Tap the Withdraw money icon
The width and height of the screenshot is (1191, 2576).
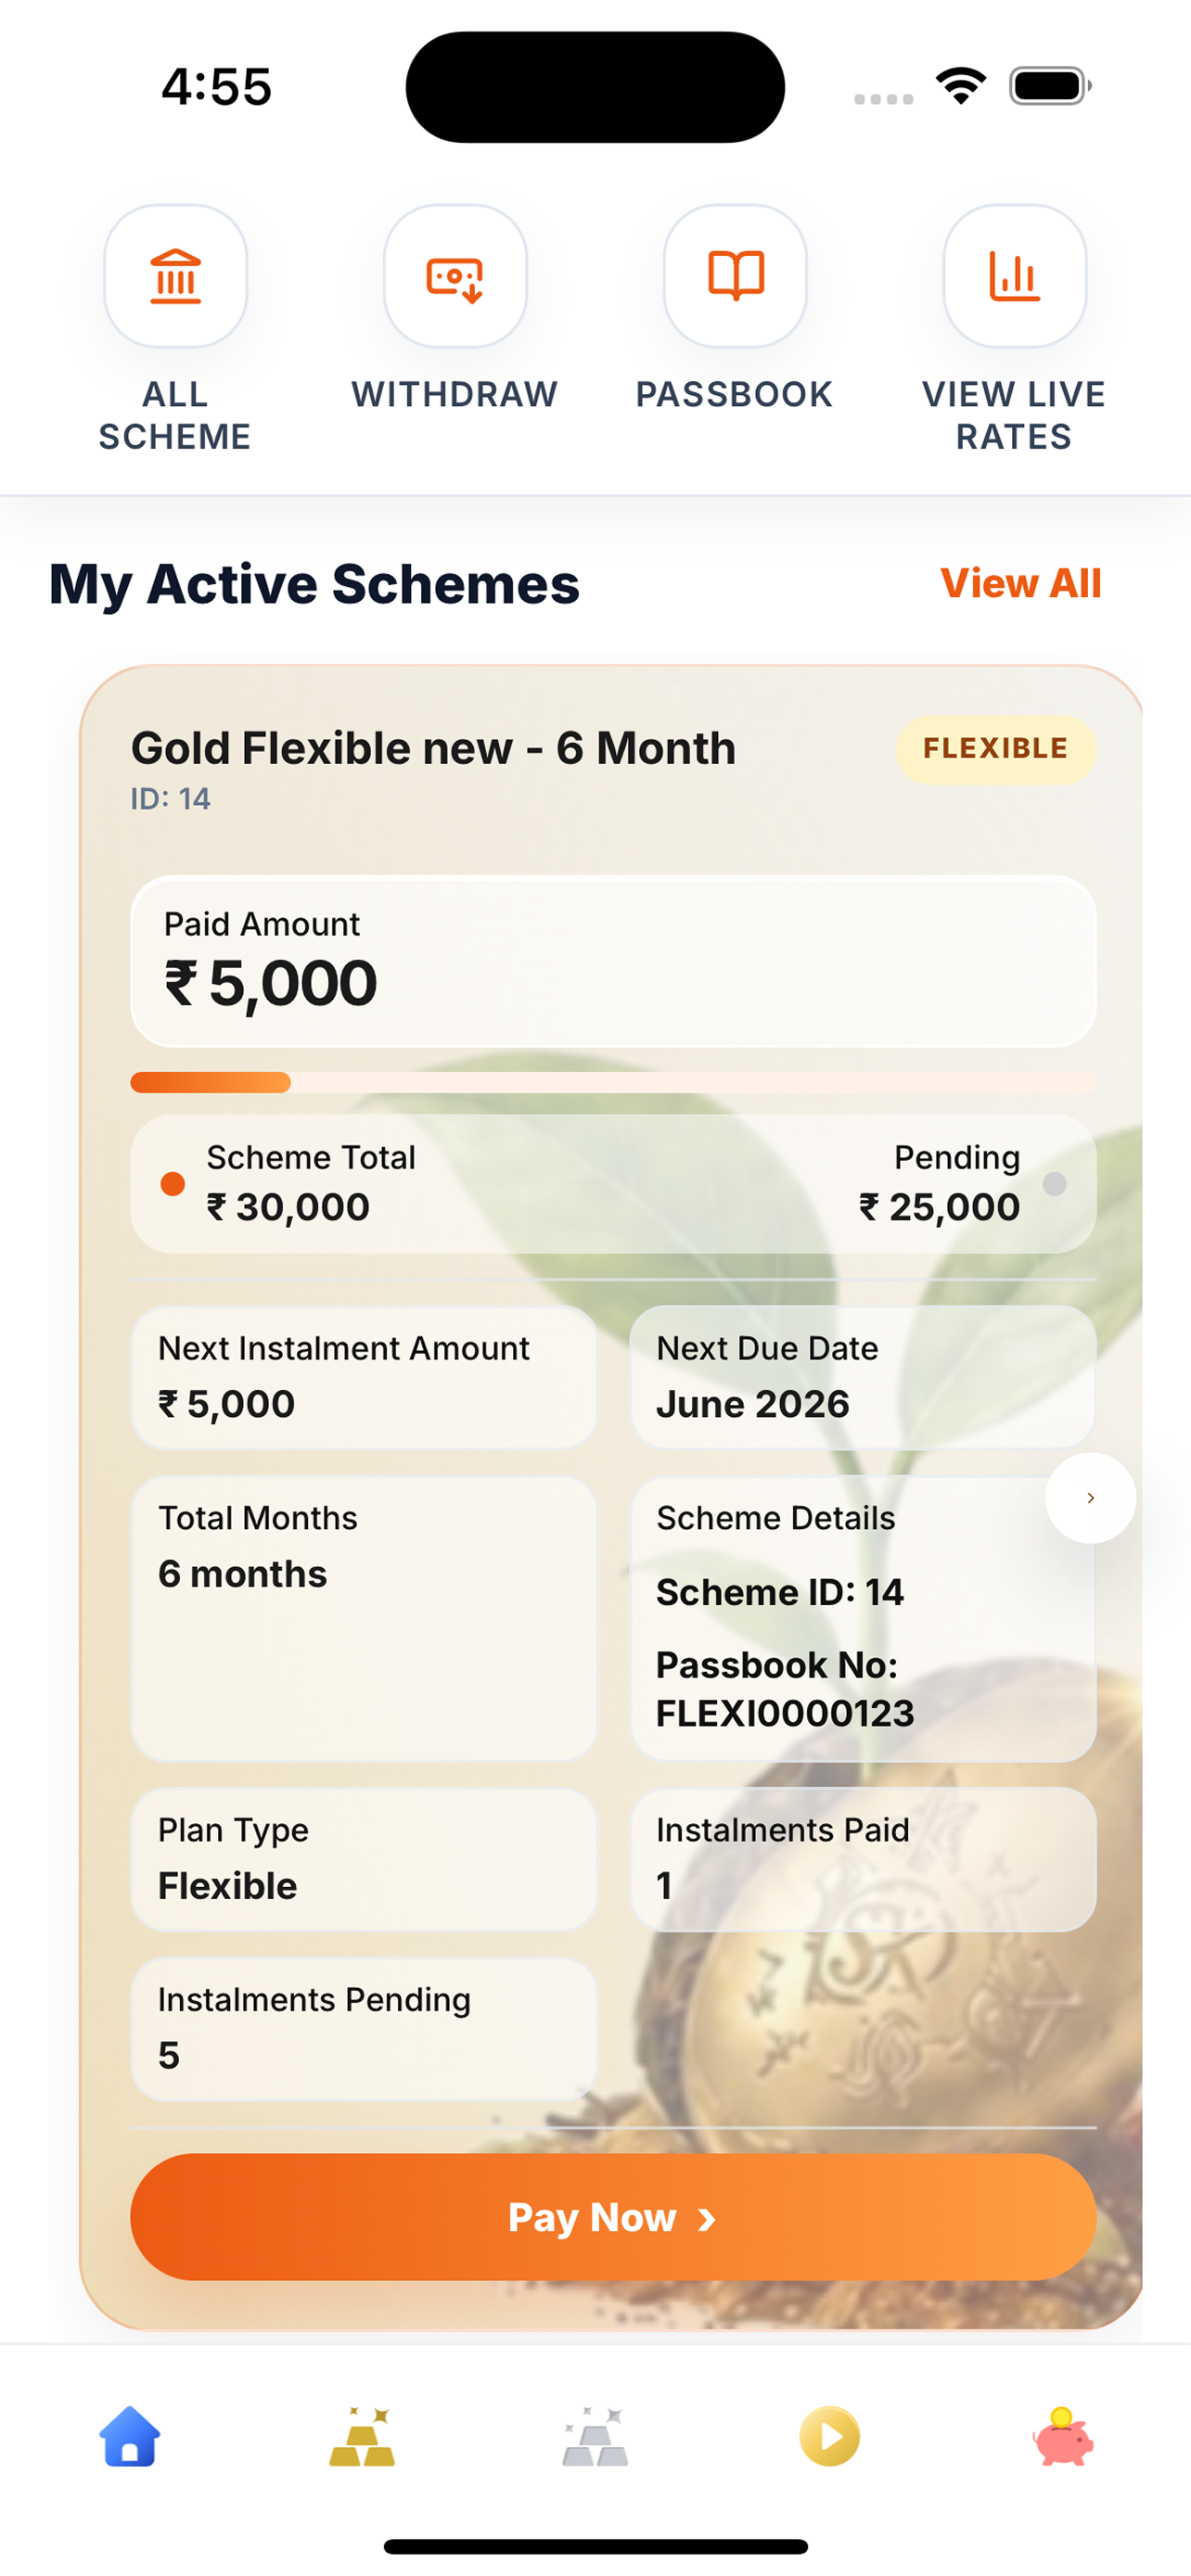point(455,276)
